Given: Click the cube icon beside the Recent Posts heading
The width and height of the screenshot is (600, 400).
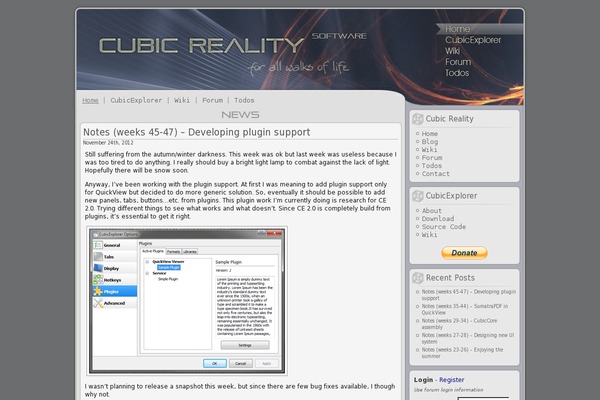Looking at the screenshot, I should (417, 278).
